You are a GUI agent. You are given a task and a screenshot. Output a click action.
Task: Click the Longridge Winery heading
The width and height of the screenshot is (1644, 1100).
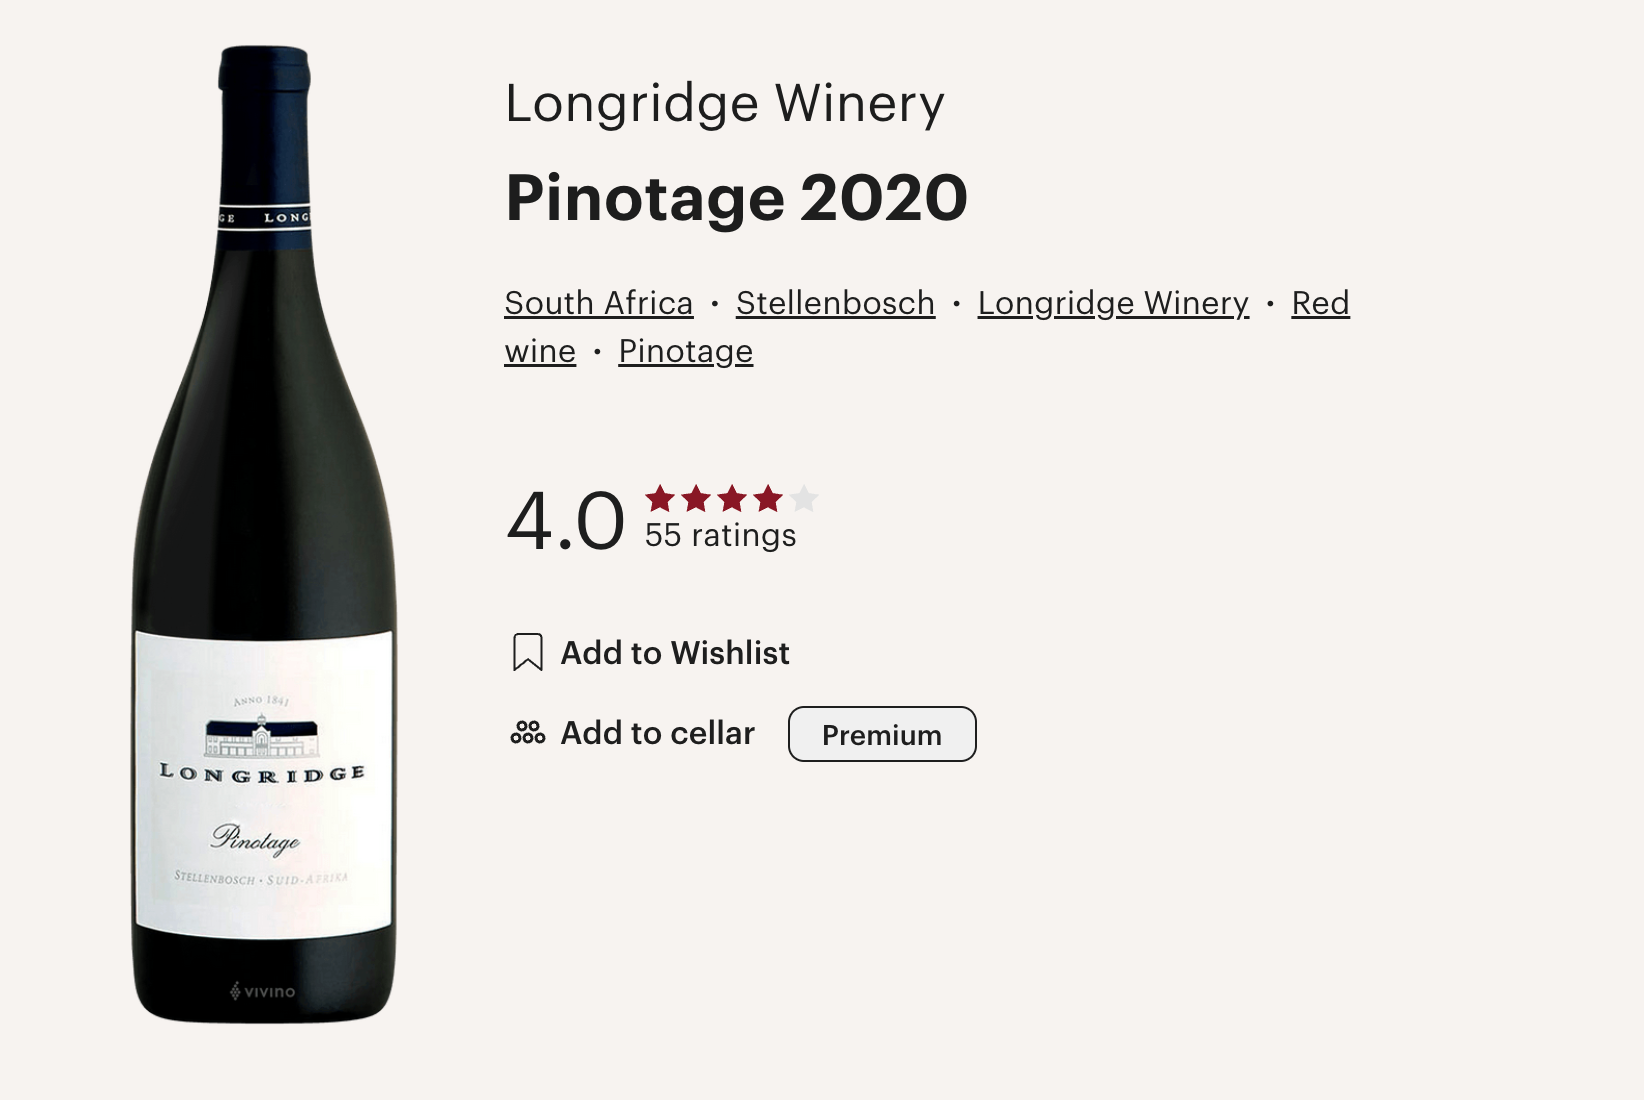click(x=725, y=103)
